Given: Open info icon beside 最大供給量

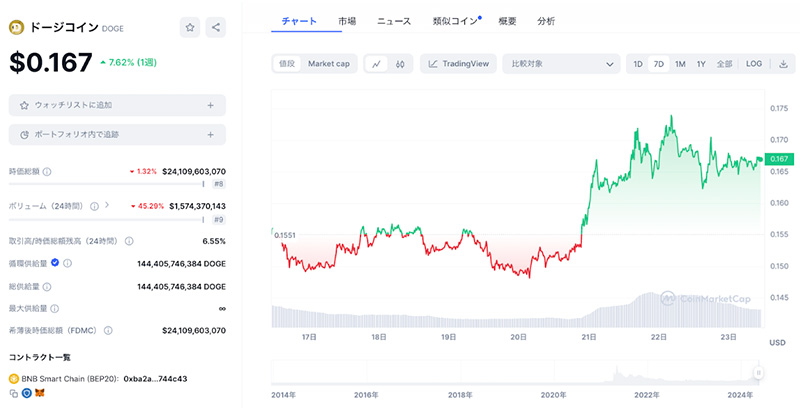Looking at the screenshot, I should click(55, 309).
